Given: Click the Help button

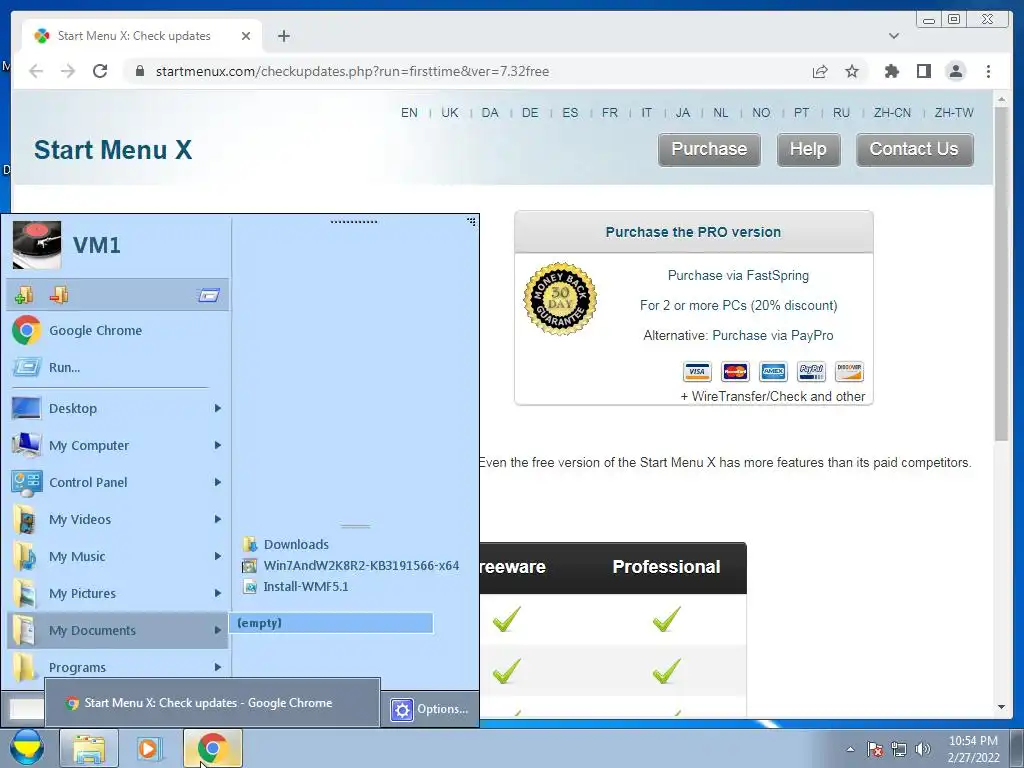Looking at the screenshot, I should click(x=808, y=150).
